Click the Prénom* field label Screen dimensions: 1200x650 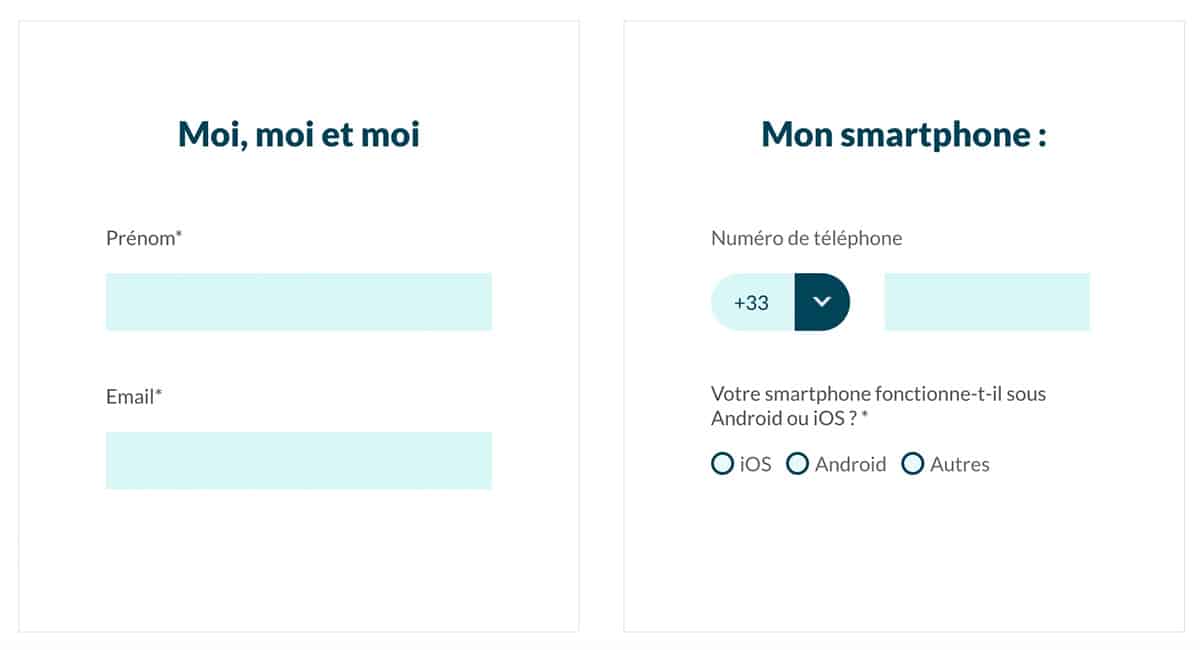(x=144, y=239)
